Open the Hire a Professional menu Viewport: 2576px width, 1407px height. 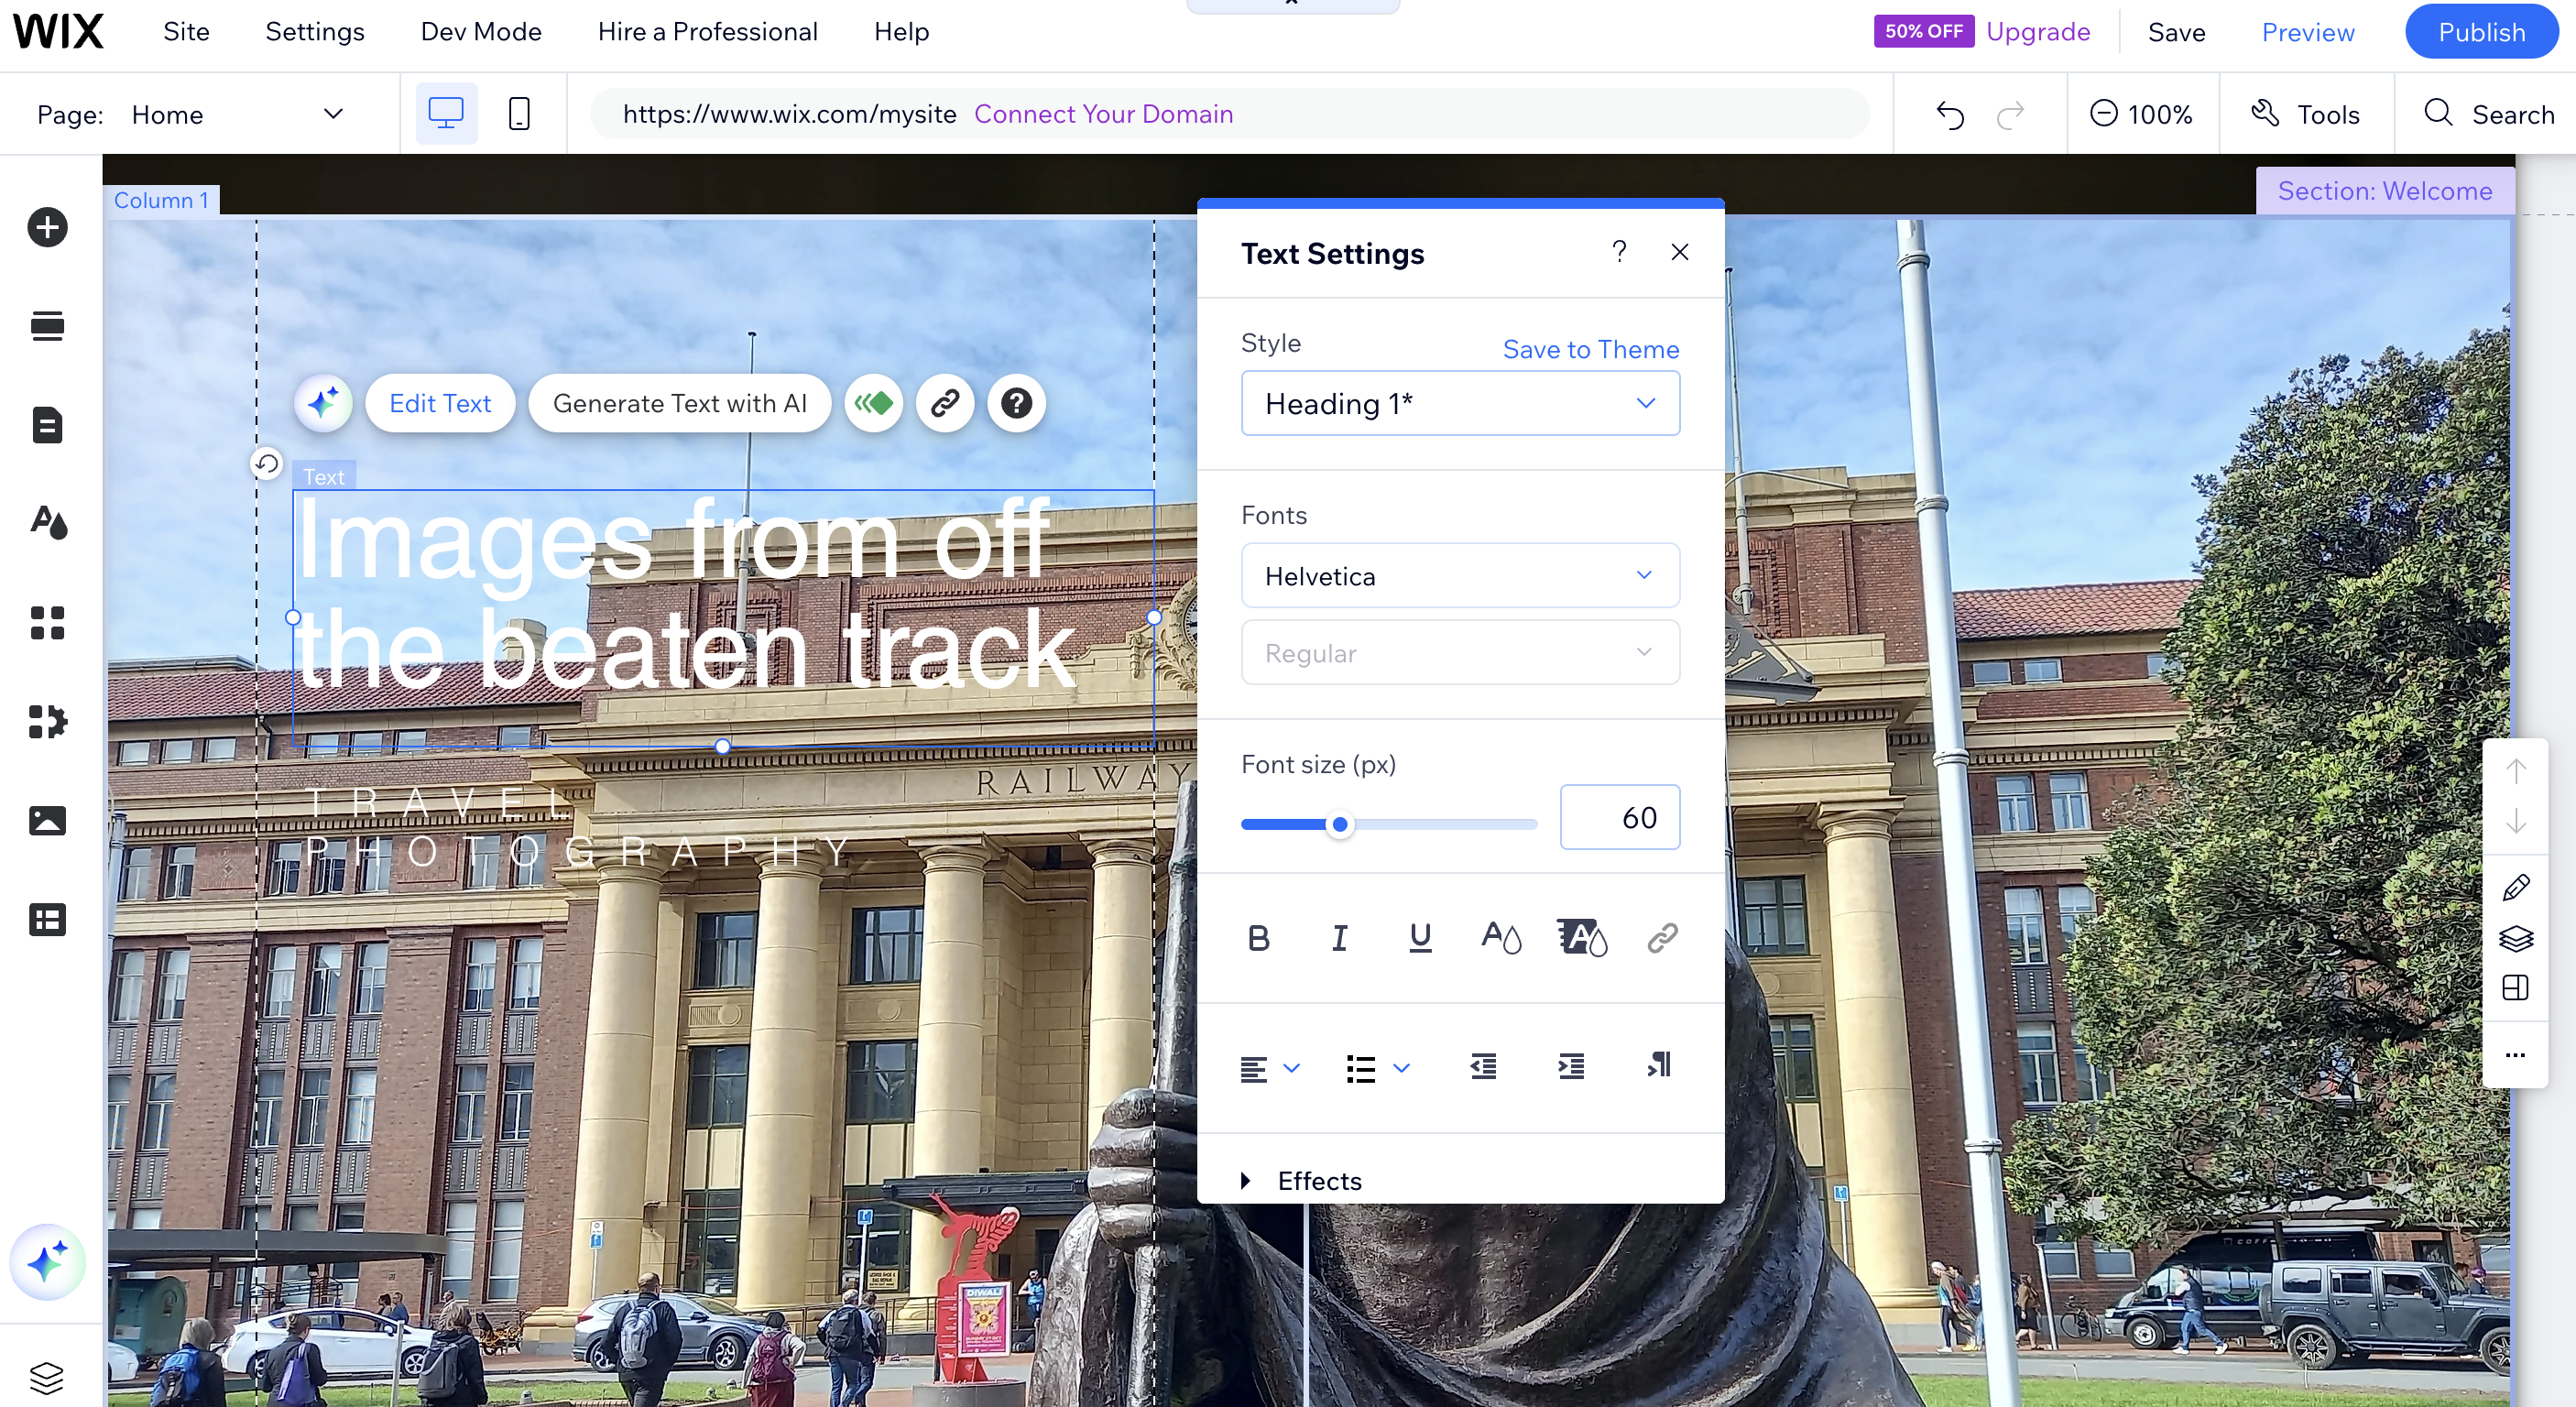coord(707,31)
